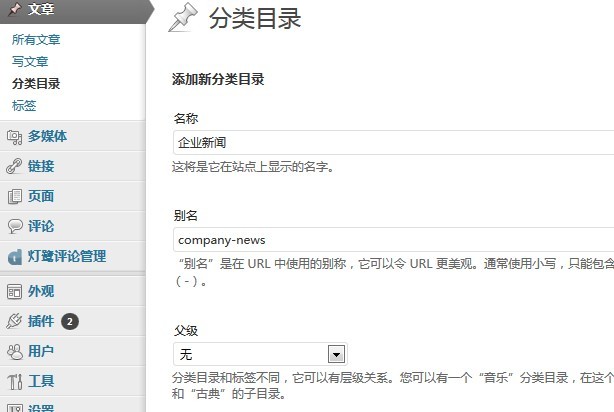Click the 链接 chain link icon
The width and height of the screenshot is (614, 412).
click(x=14, y=167)
